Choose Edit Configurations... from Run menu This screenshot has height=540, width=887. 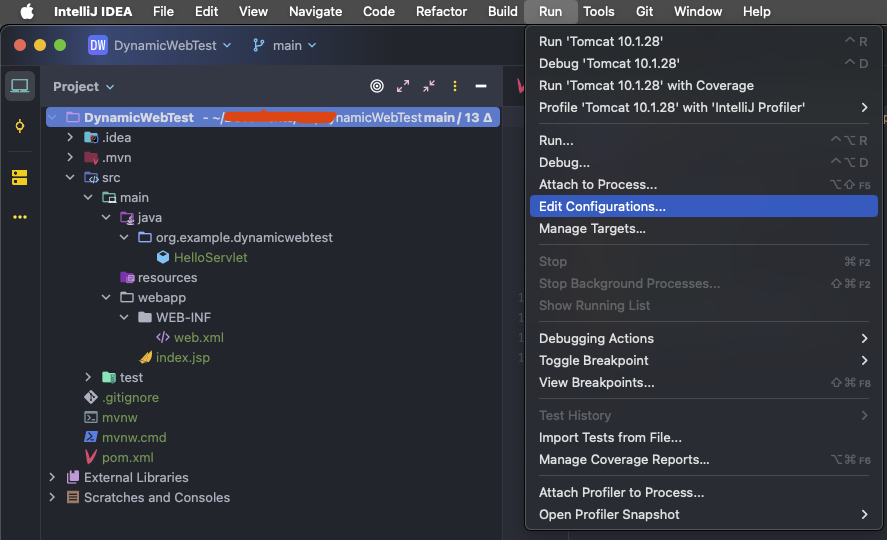pos(704,206)
